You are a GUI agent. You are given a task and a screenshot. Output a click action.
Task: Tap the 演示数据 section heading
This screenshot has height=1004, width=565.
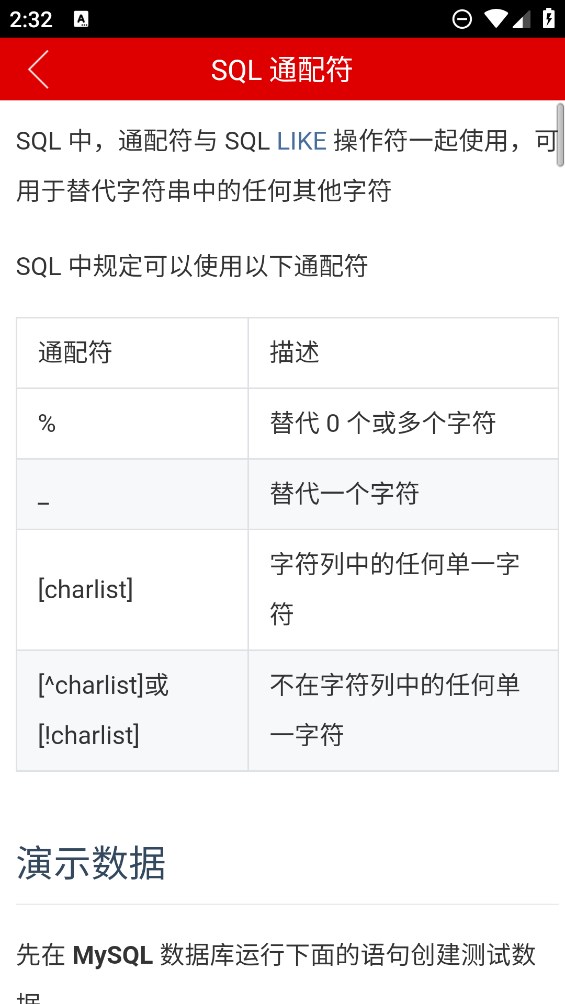click(91, 862)
